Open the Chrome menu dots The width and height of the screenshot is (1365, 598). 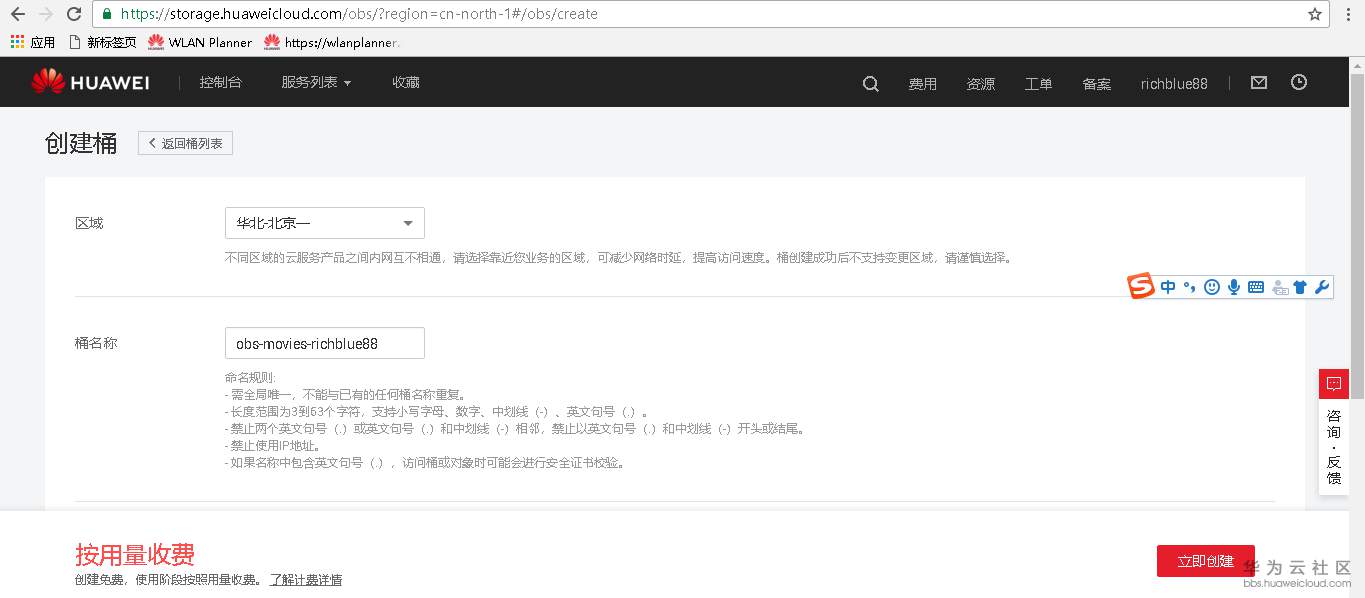1350,14
